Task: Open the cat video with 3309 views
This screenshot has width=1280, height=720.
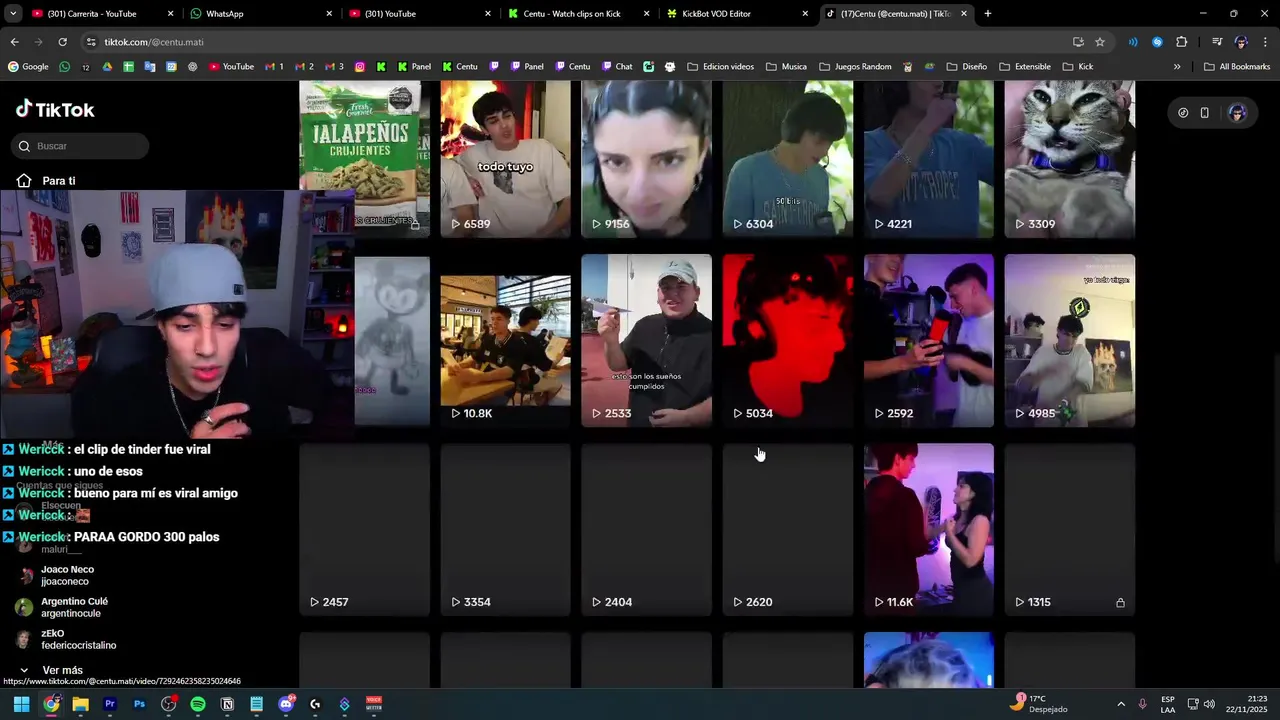Action: (1069, 158)
